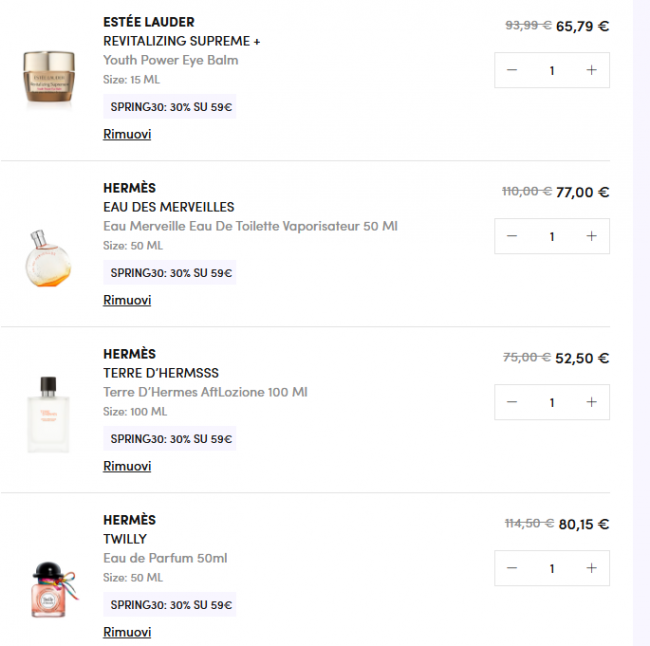Viewport: 650px width, 646px height.
Task: Click minus icon for Eau des Merveilles
Action: click(x=512, y=236)
